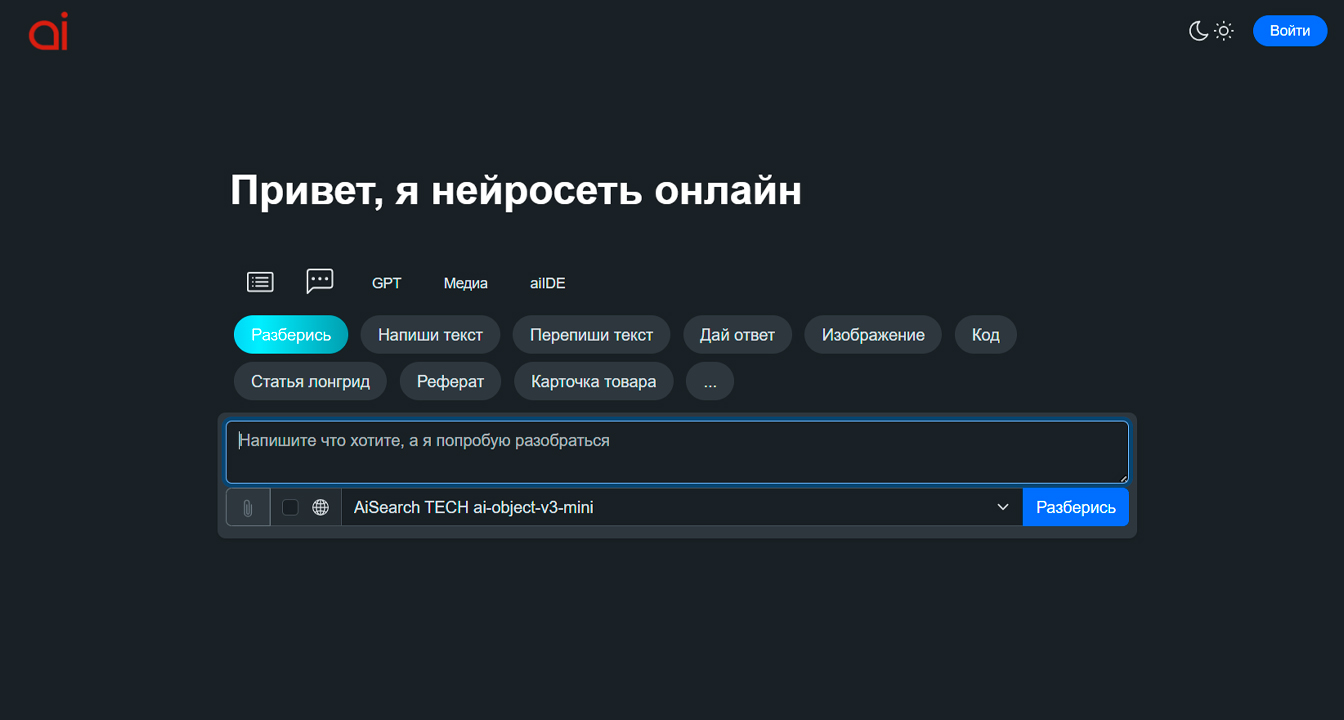Select the Код prompt template
This screenshot has height=720, width=1344.
click(985, 334)
